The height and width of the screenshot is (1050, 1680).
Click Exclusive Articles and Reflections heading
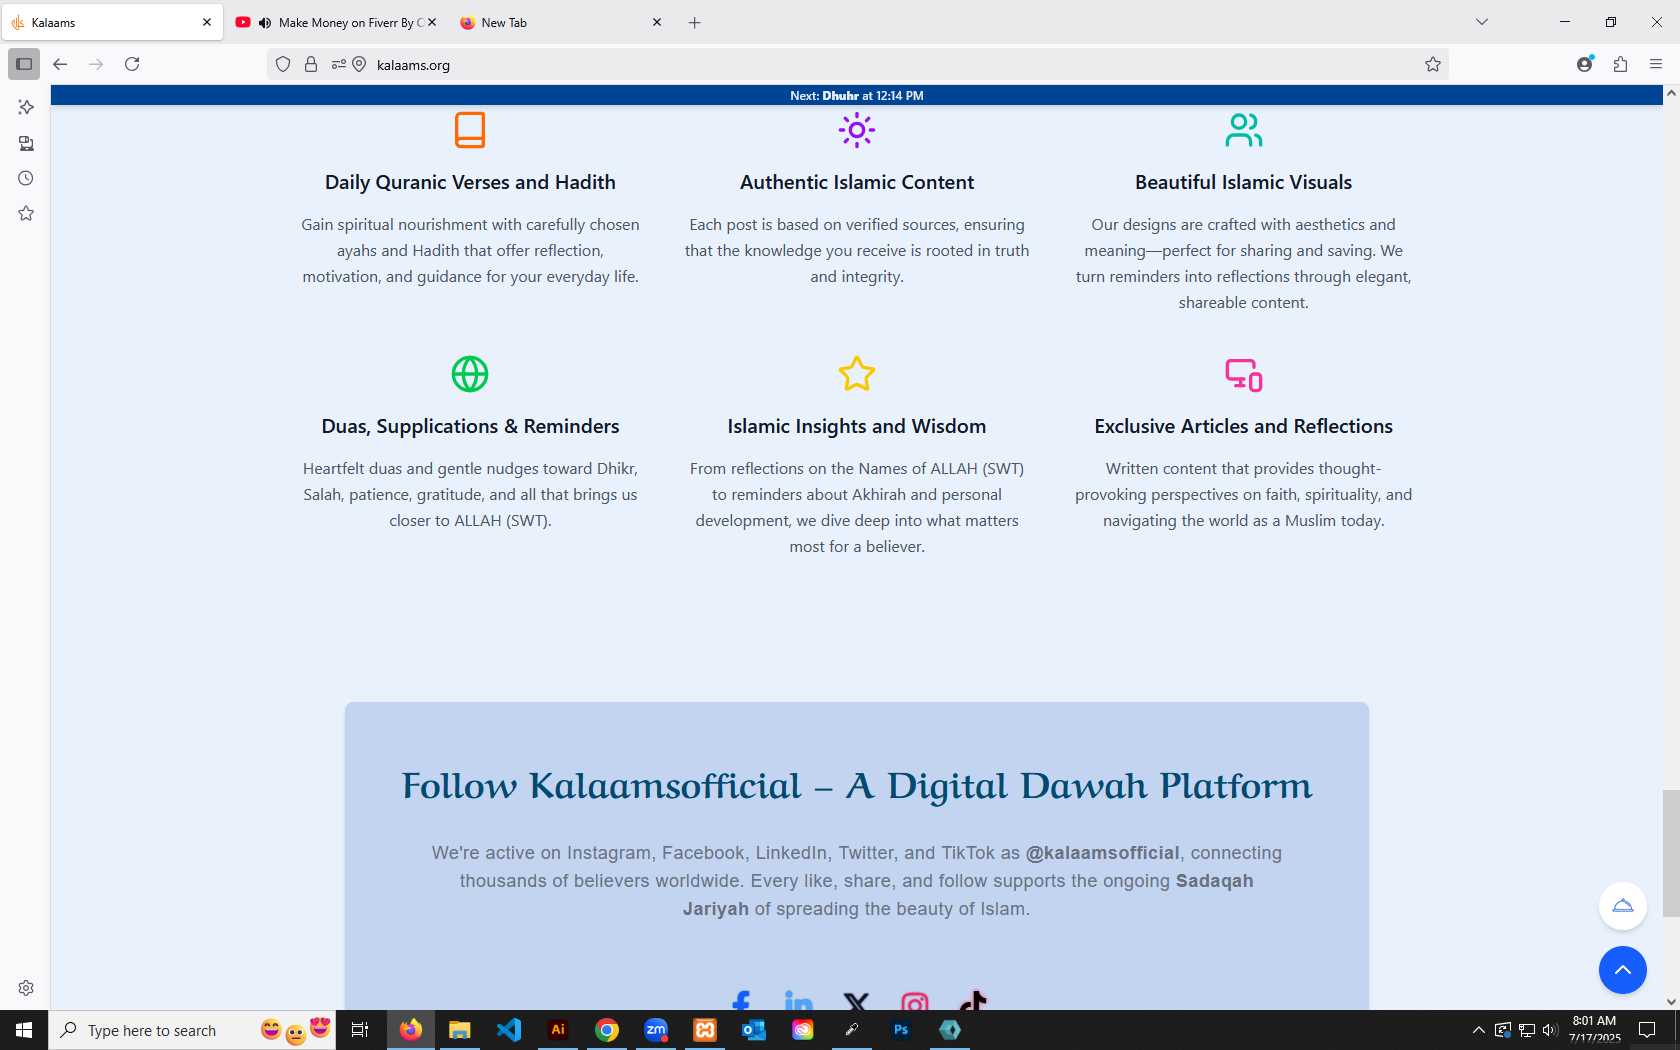(1243, 426)
